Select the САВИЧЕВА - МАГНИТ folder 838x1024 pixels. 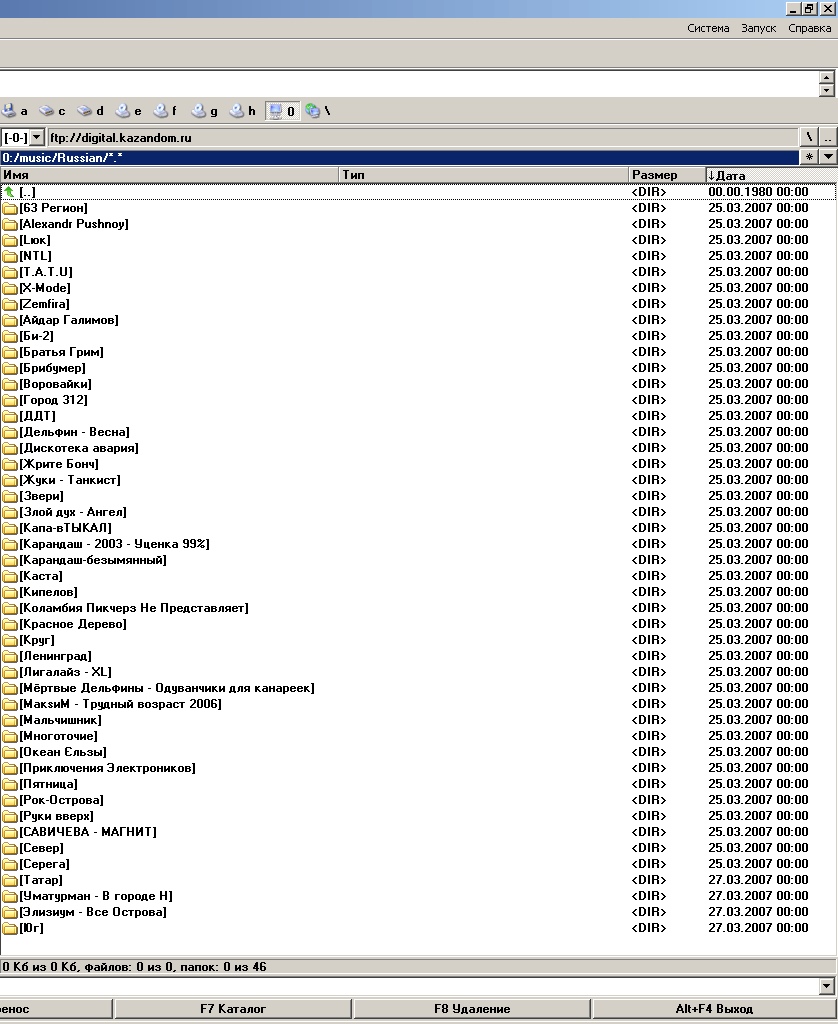point(418,832)
